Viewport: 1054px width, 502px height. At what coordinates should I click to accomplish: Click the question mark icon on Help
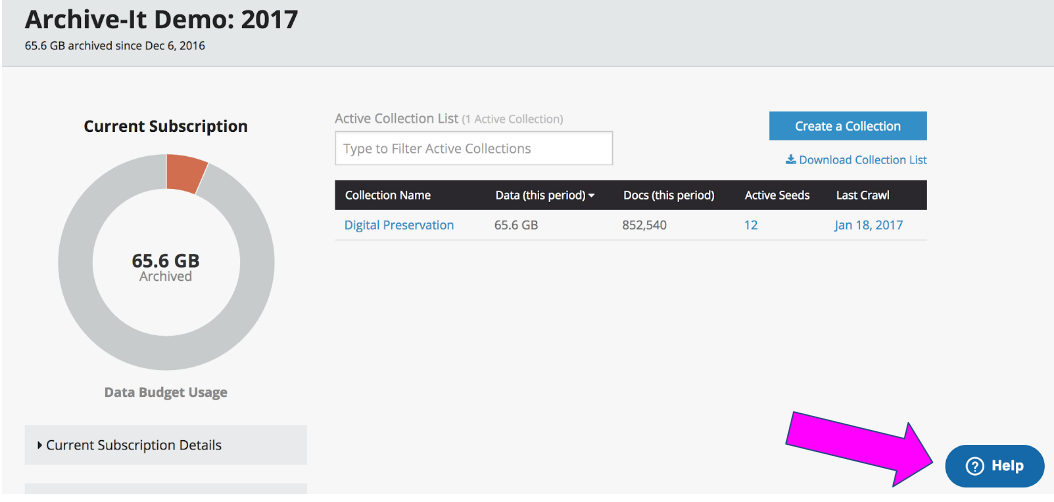975,466
